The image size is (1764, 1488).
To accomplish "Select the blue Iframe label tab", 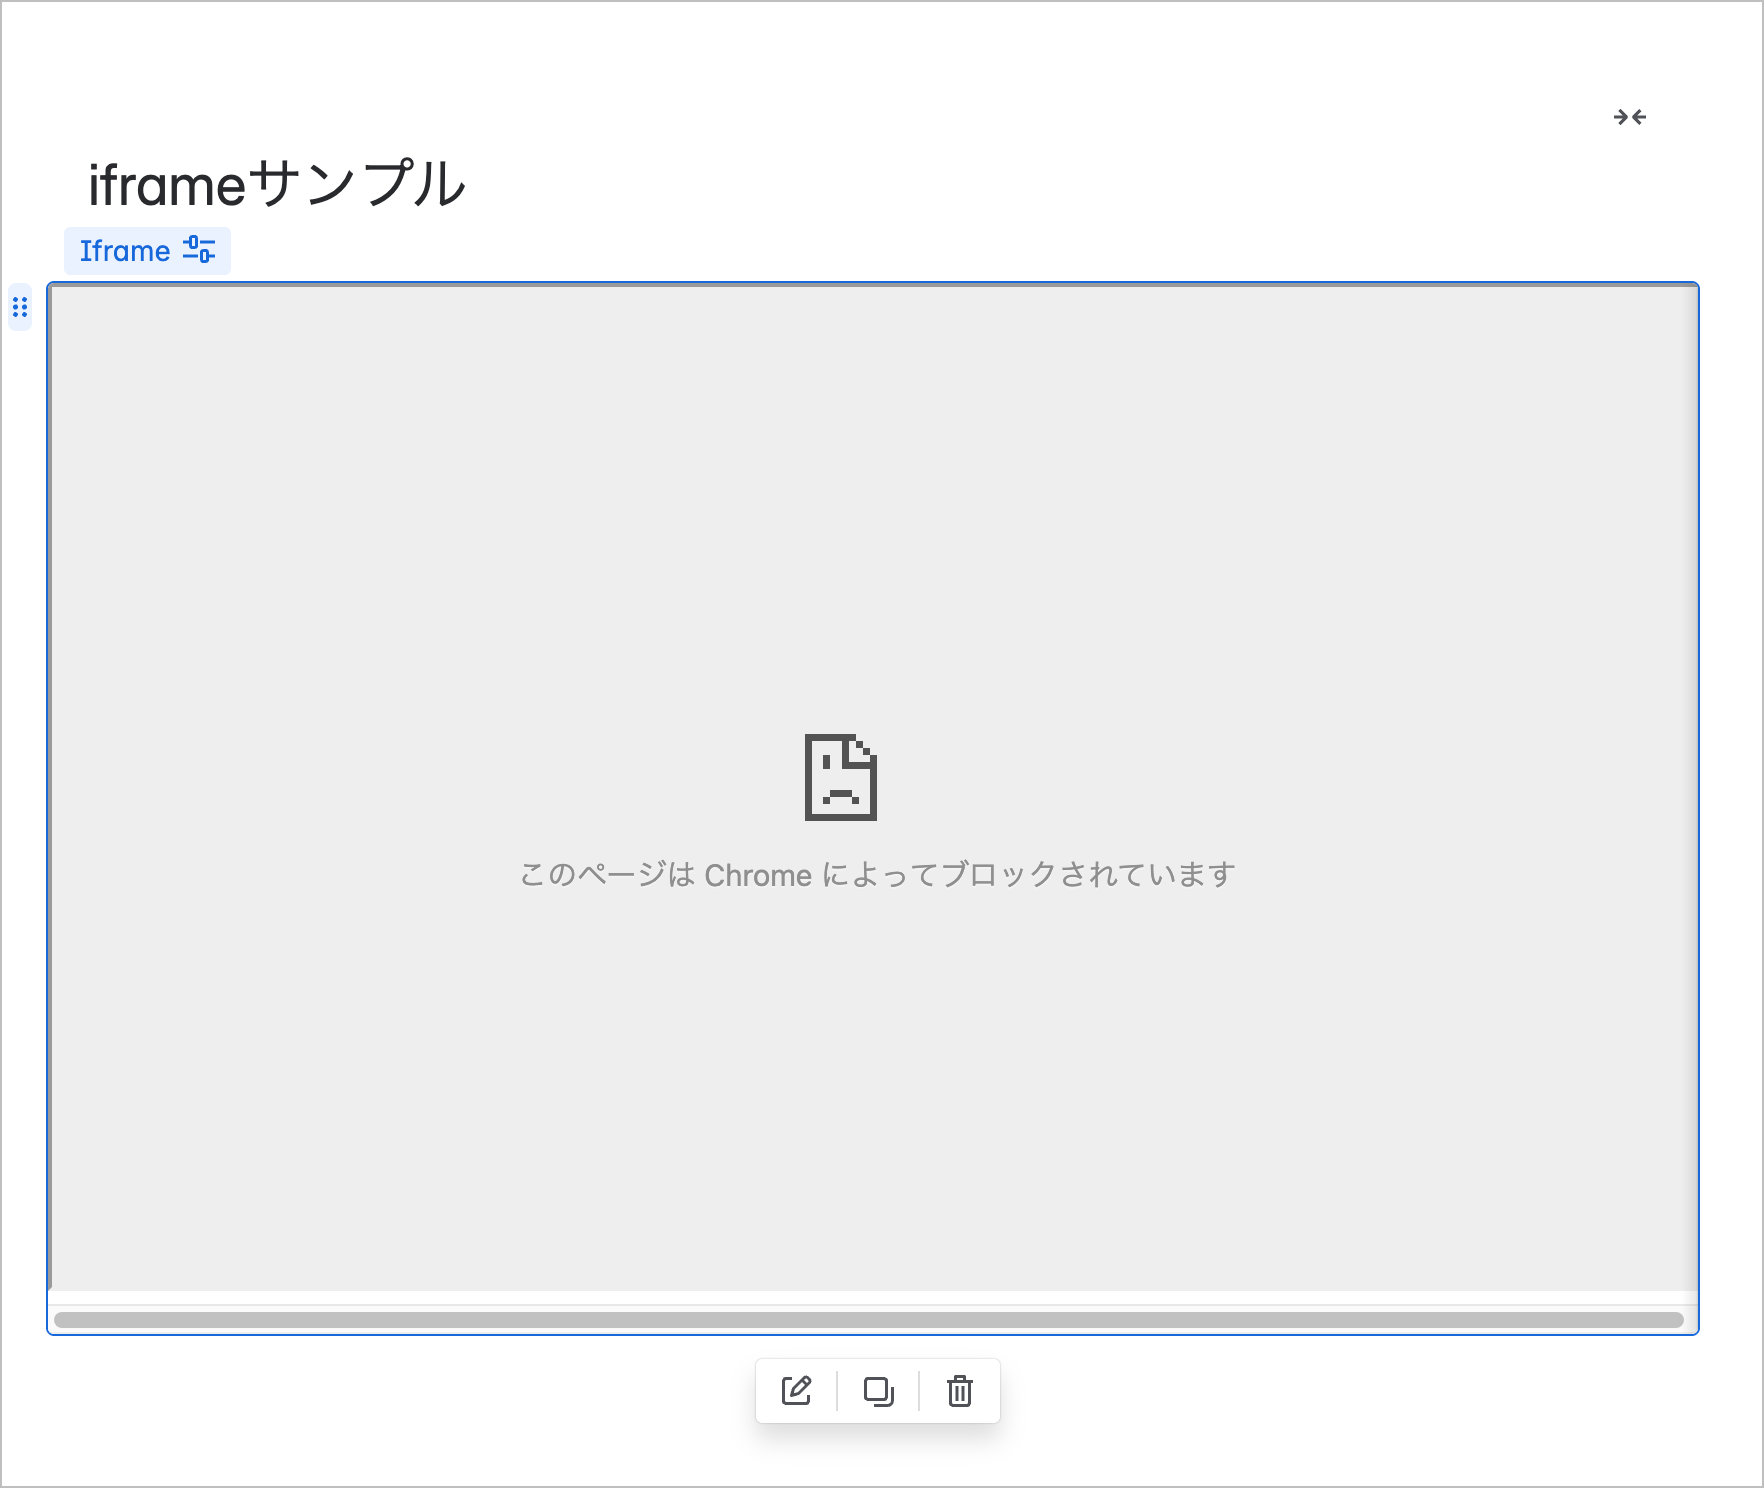I will point(125,250).
